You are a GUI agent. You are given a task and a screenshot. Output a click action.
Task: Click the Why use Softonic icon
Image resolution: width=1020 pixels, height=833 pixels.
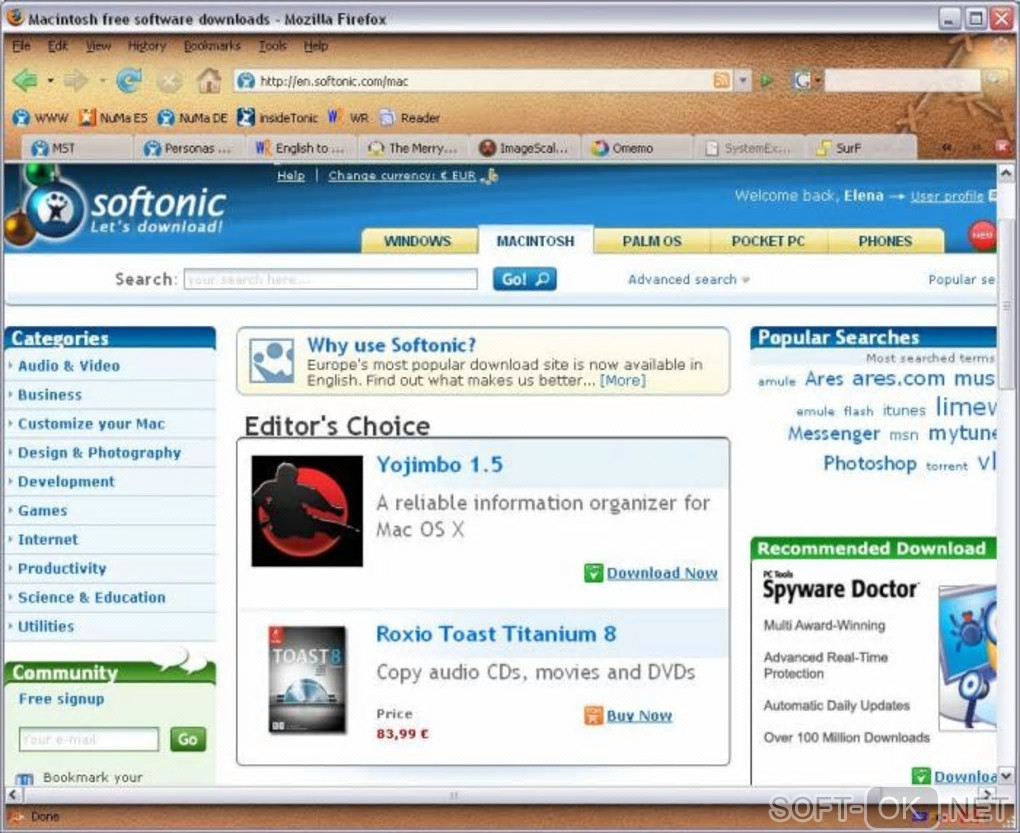(271, 360)
